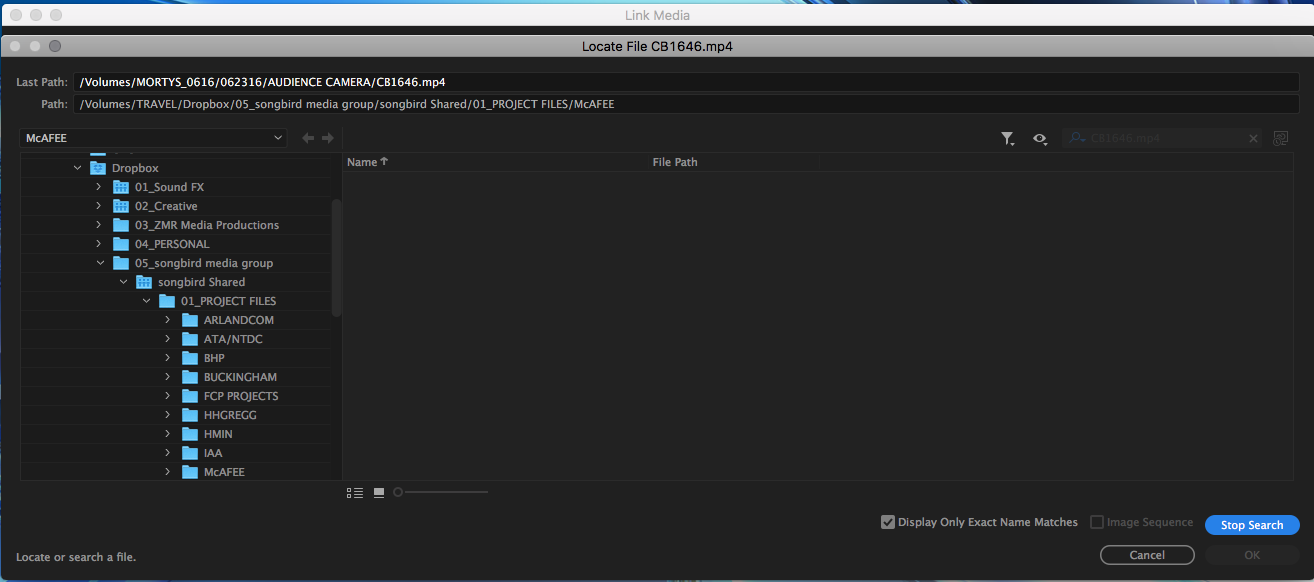Expand the 04_PERSONAL folder
Viewport: 1314px width, 582px height.
coord(98,244)
